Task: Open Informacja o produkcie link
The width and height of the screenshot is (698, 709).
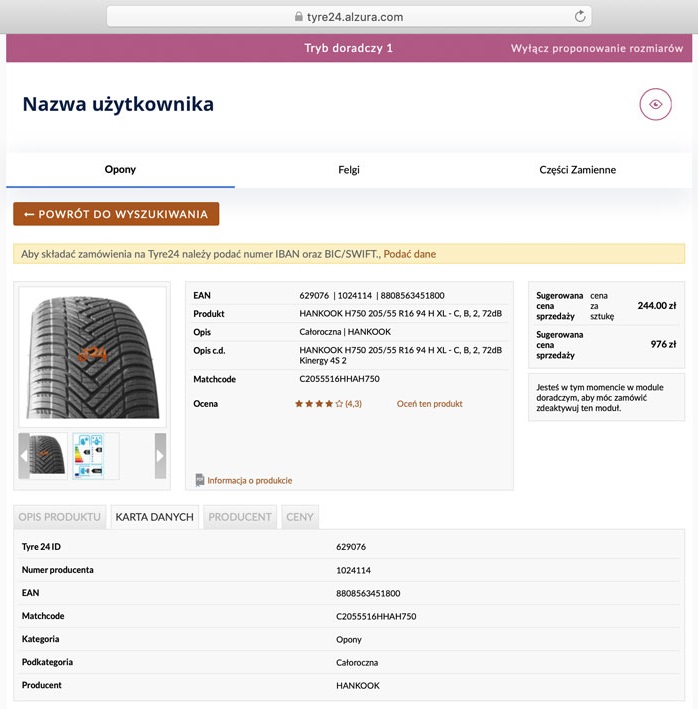Action: [250, 481]
